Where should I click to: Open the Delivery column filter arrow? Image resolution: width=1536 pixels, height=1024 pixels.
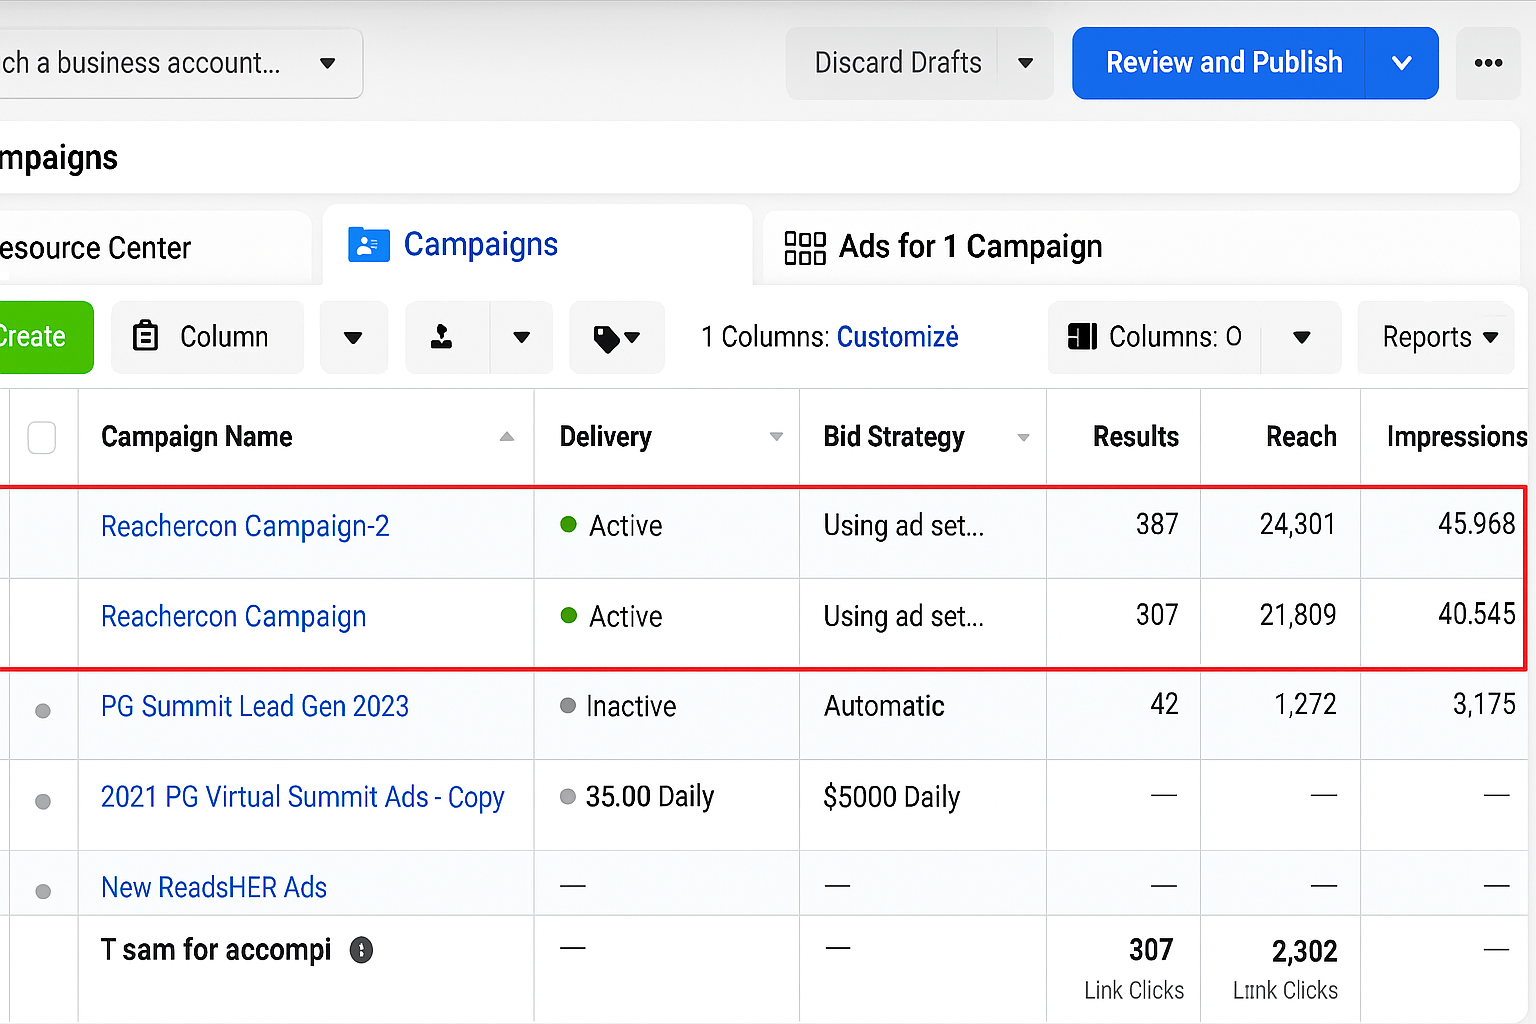pos(776,437)
